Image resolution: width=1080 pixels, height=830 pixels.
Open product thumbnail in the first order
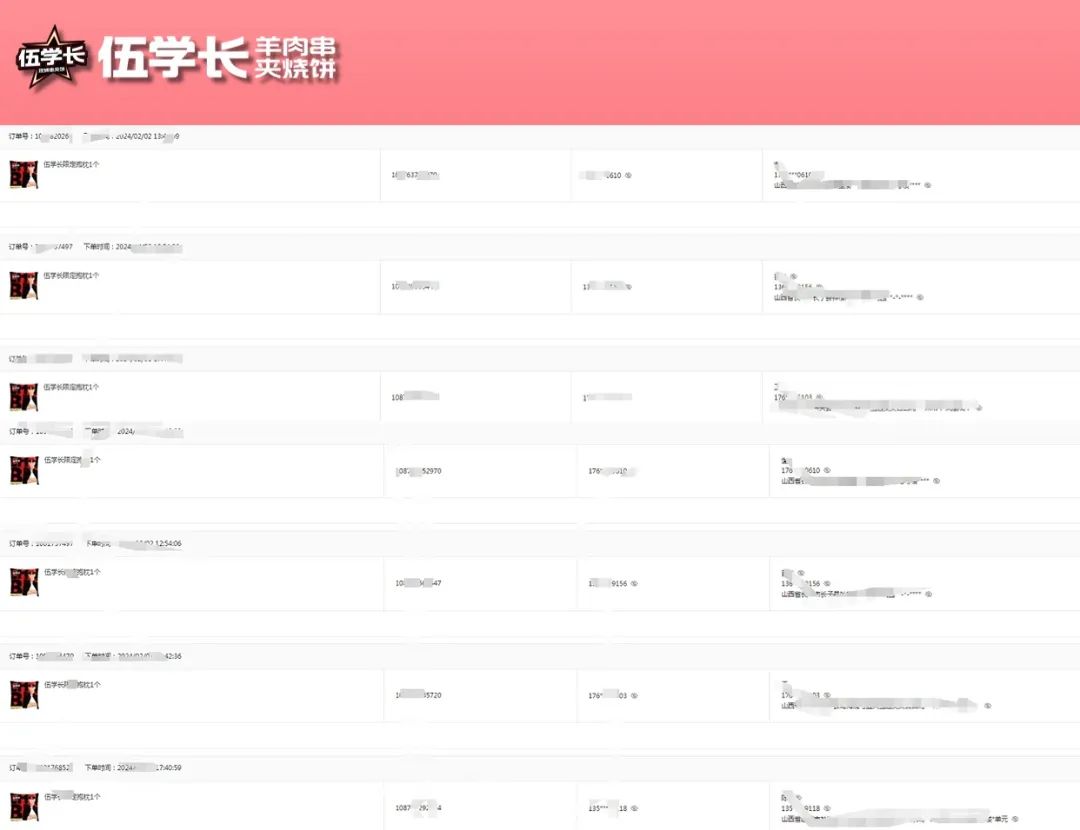[24, 174]
